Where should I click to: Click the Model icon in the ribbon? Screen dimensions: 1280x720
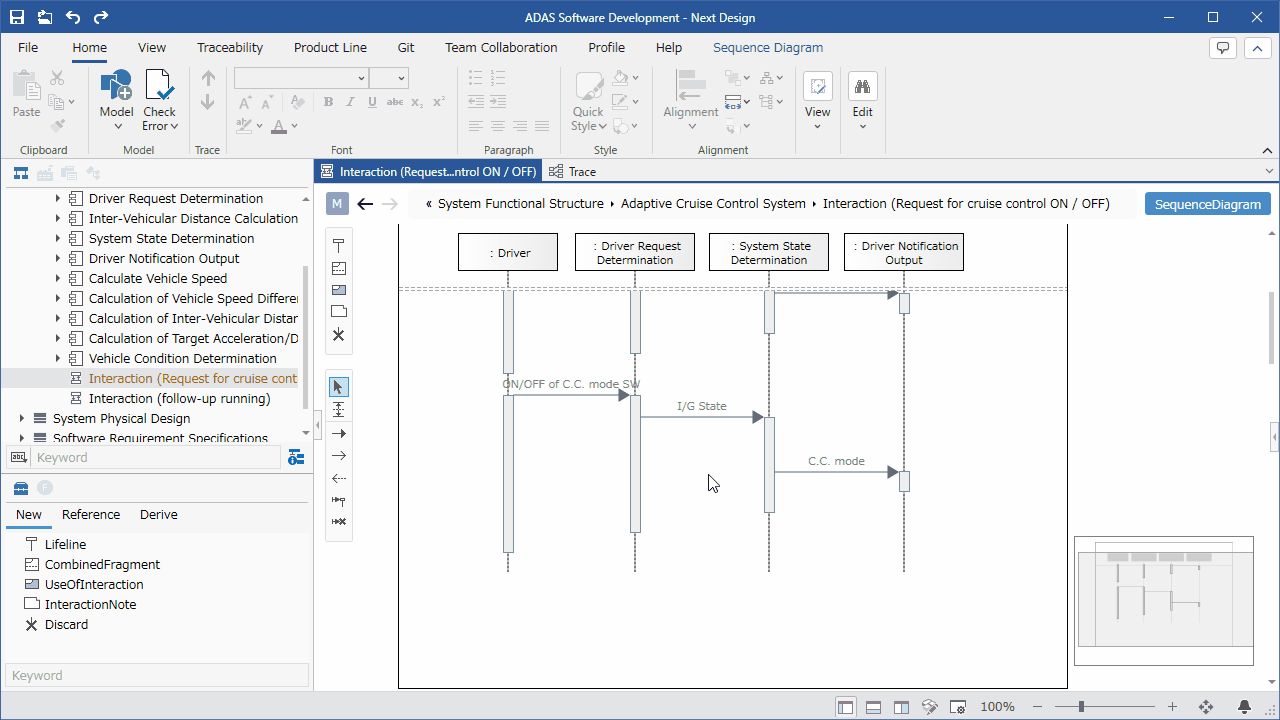[x=116, y=85]
